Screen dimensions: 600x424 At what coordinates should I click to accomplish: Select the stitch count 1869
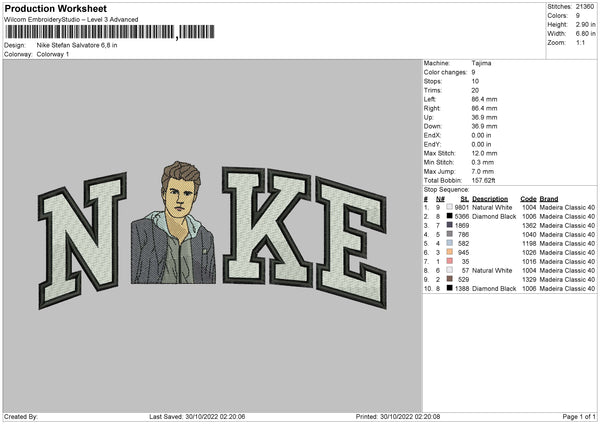(462, 225)
